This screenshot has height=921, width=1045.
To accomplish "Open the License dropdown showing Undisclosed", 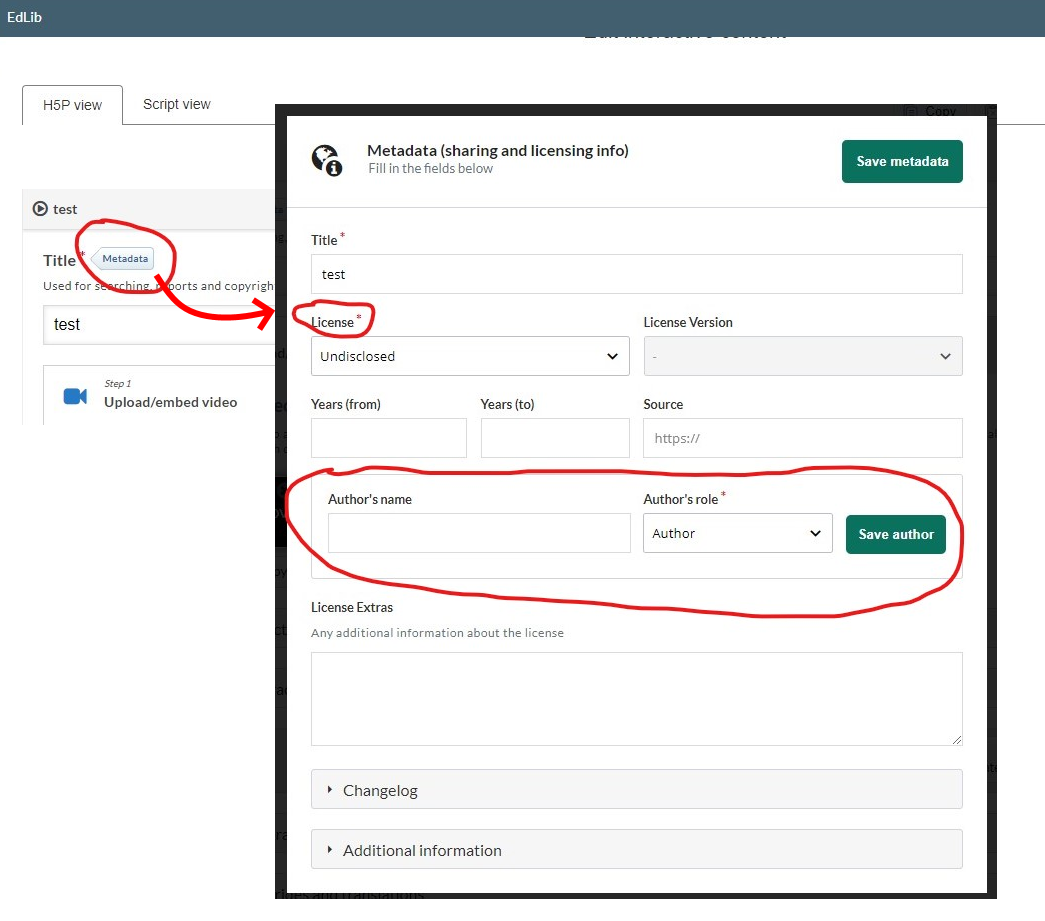I will tap(470, 356).
